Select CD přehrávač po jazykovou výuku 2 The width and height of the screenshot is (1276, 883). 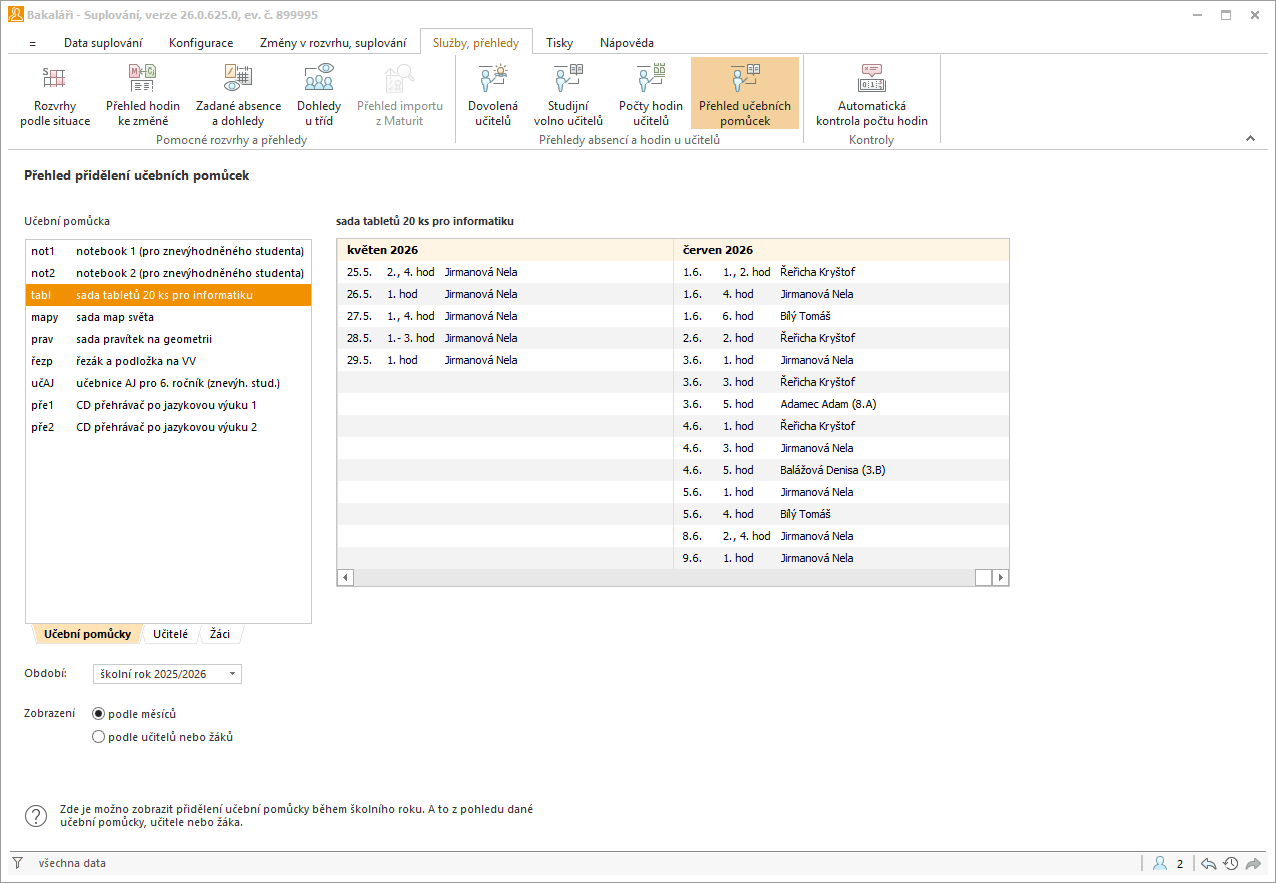168,427
